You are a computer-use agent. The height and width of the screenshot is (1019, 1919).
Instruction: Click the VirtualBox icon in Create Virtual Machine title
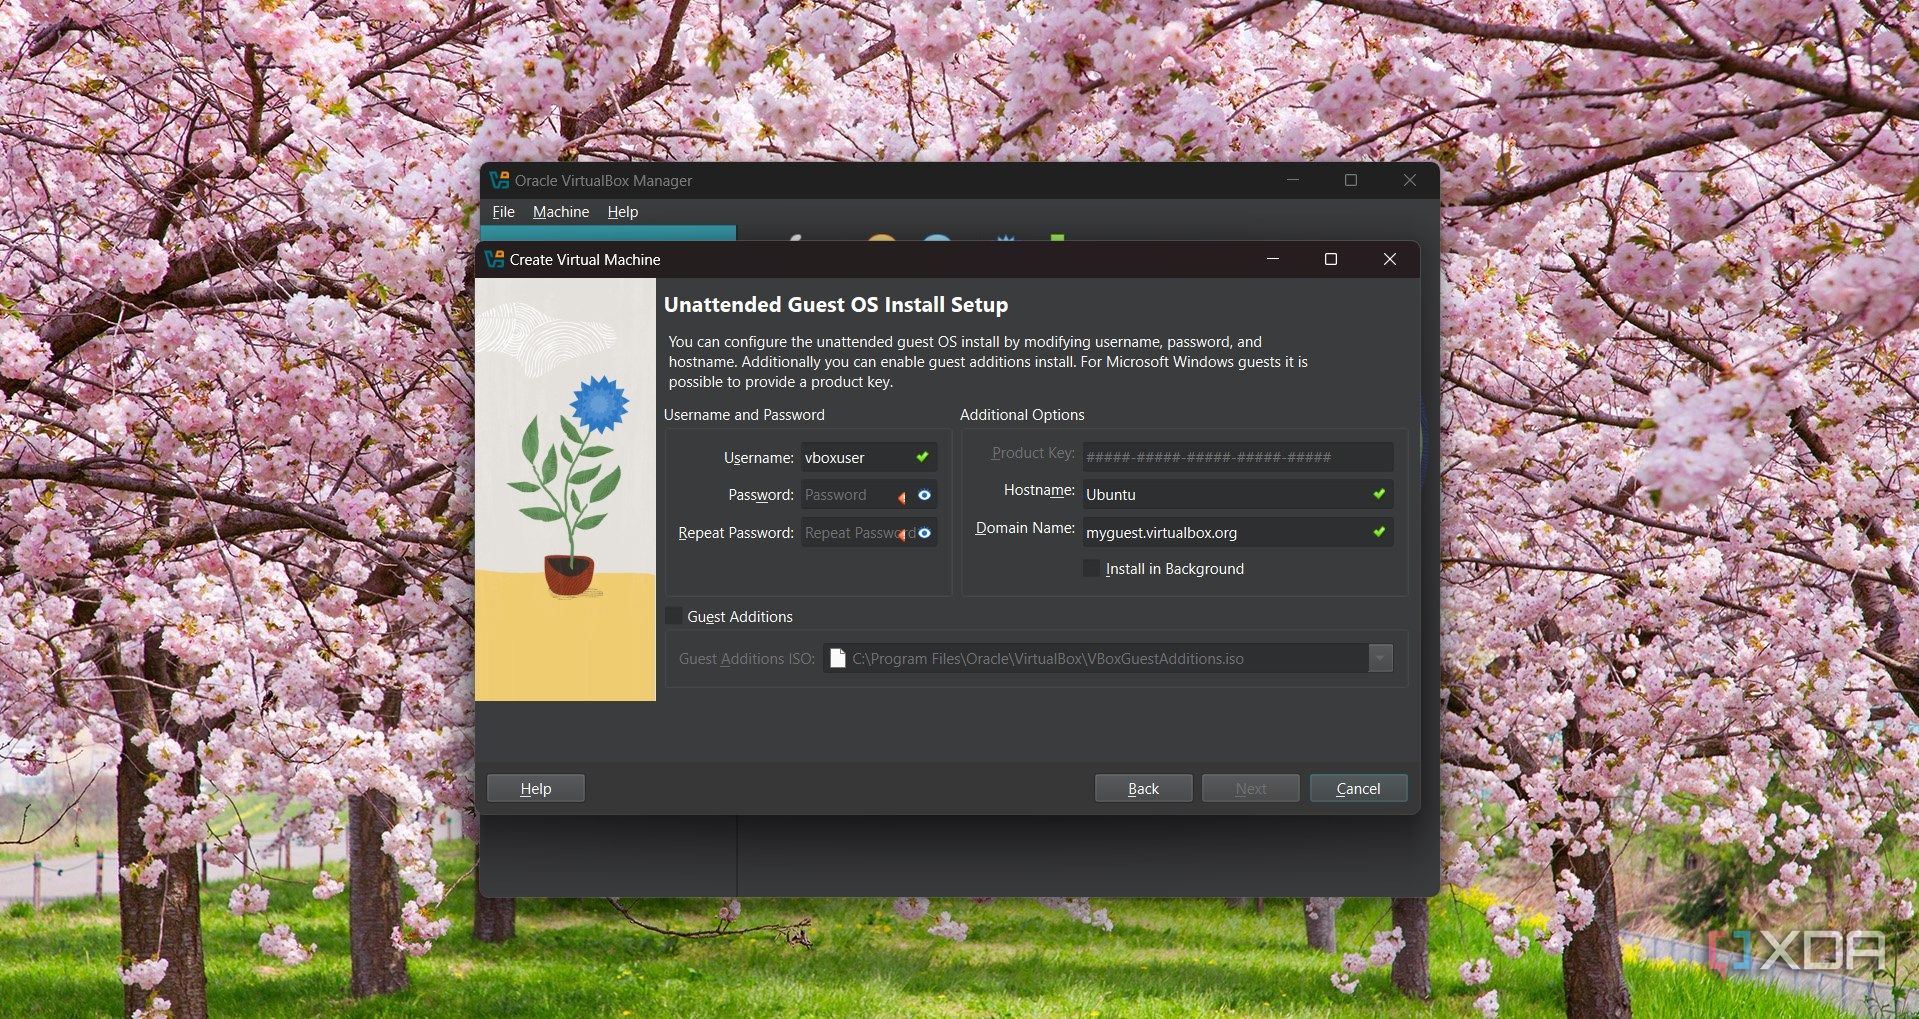click(495, 259)
